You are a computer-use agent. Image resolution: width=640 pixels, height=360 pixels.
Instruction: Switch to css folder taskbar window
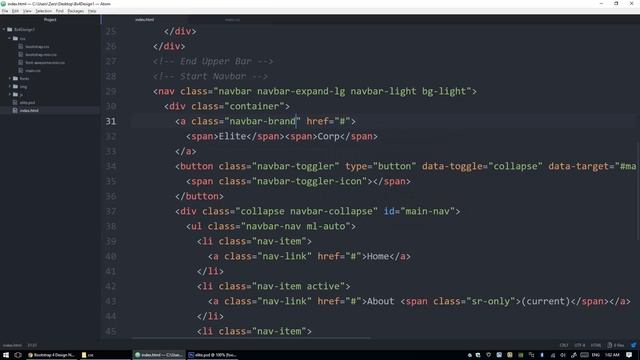105,355
